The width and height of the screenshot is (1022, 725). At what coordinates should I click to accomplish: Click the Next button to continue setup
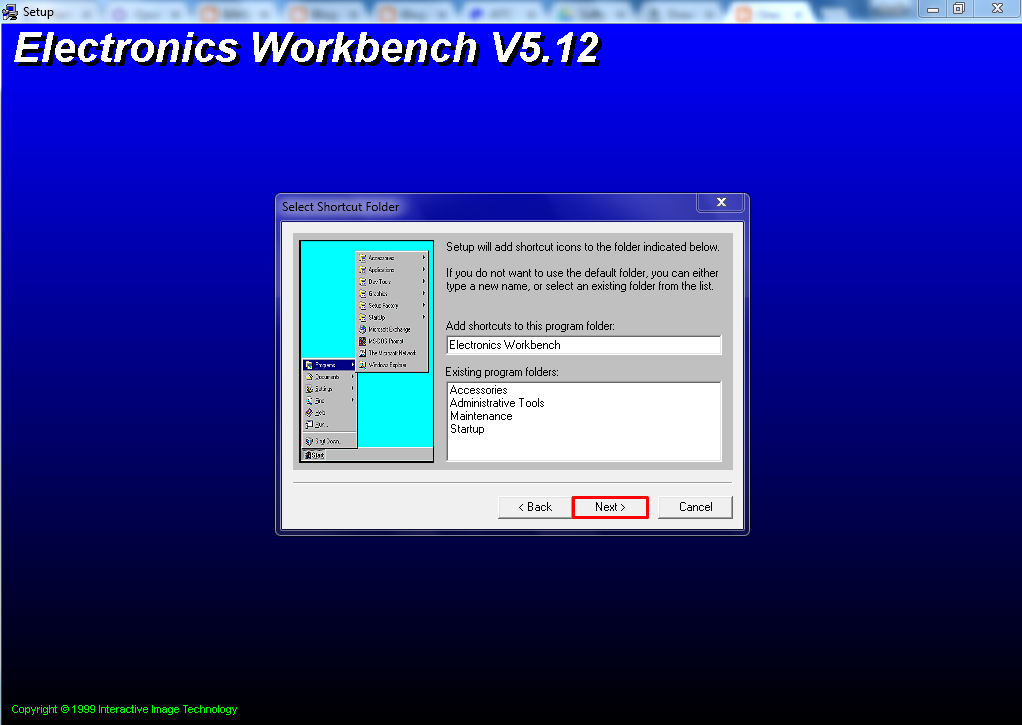pos(610,507)
